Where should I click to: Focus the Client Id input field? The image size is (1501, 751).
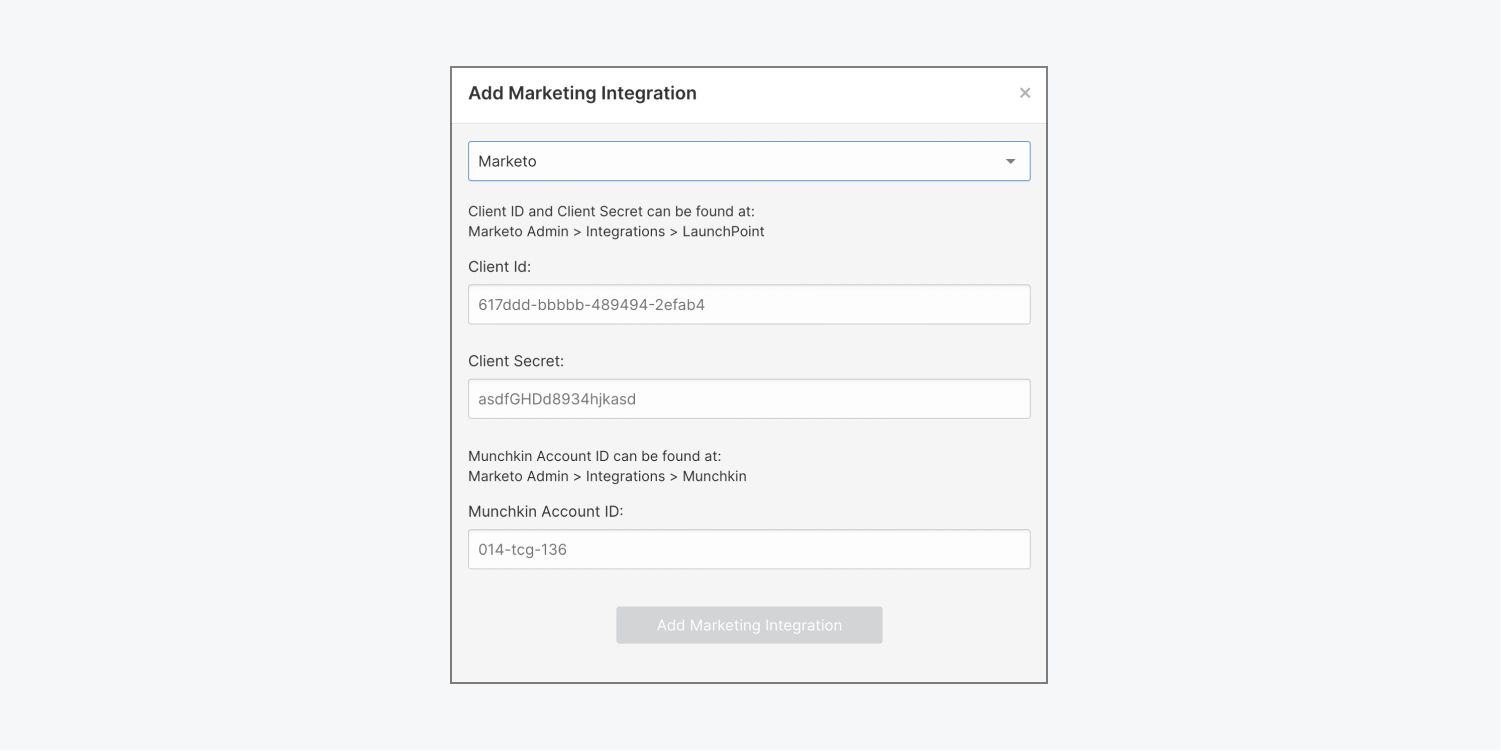click(749, 304)
